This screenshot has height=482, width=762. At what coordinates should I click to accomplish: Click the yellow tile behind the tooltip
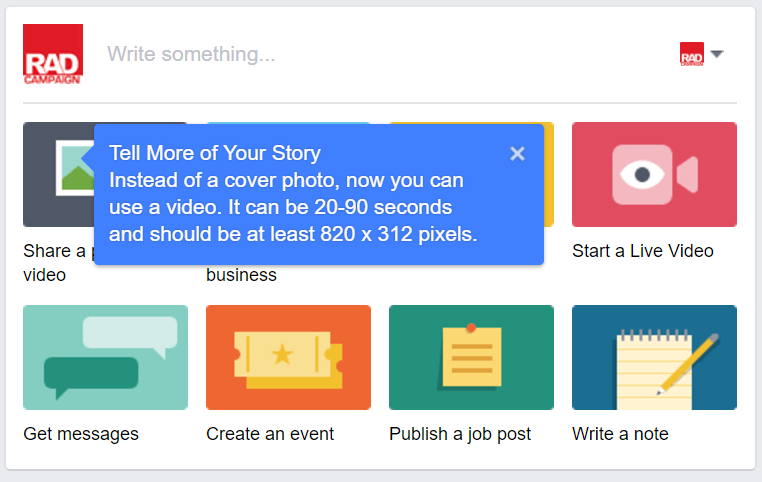coord(549,175)
